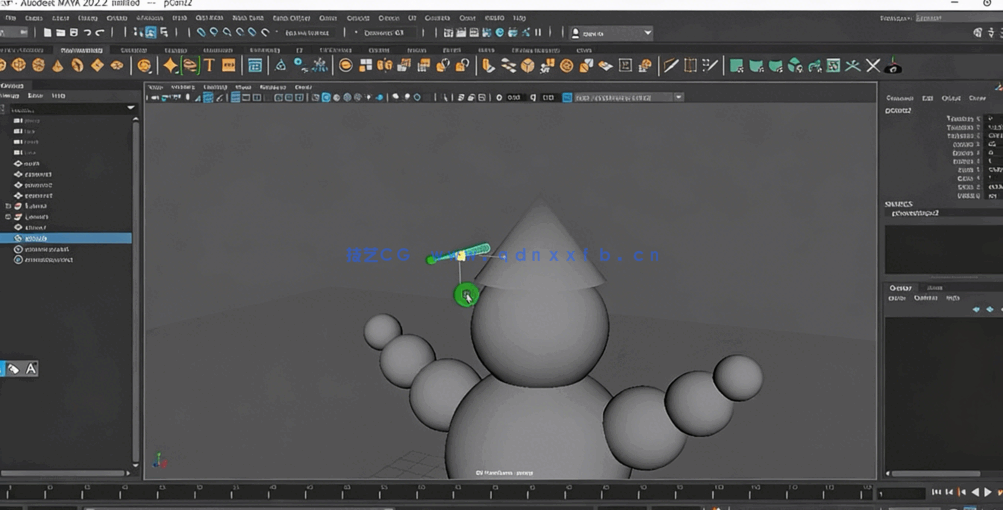Click the diagonal knife multi-cut shelf icon
1003x510 pixels.
tap(670, 65)
